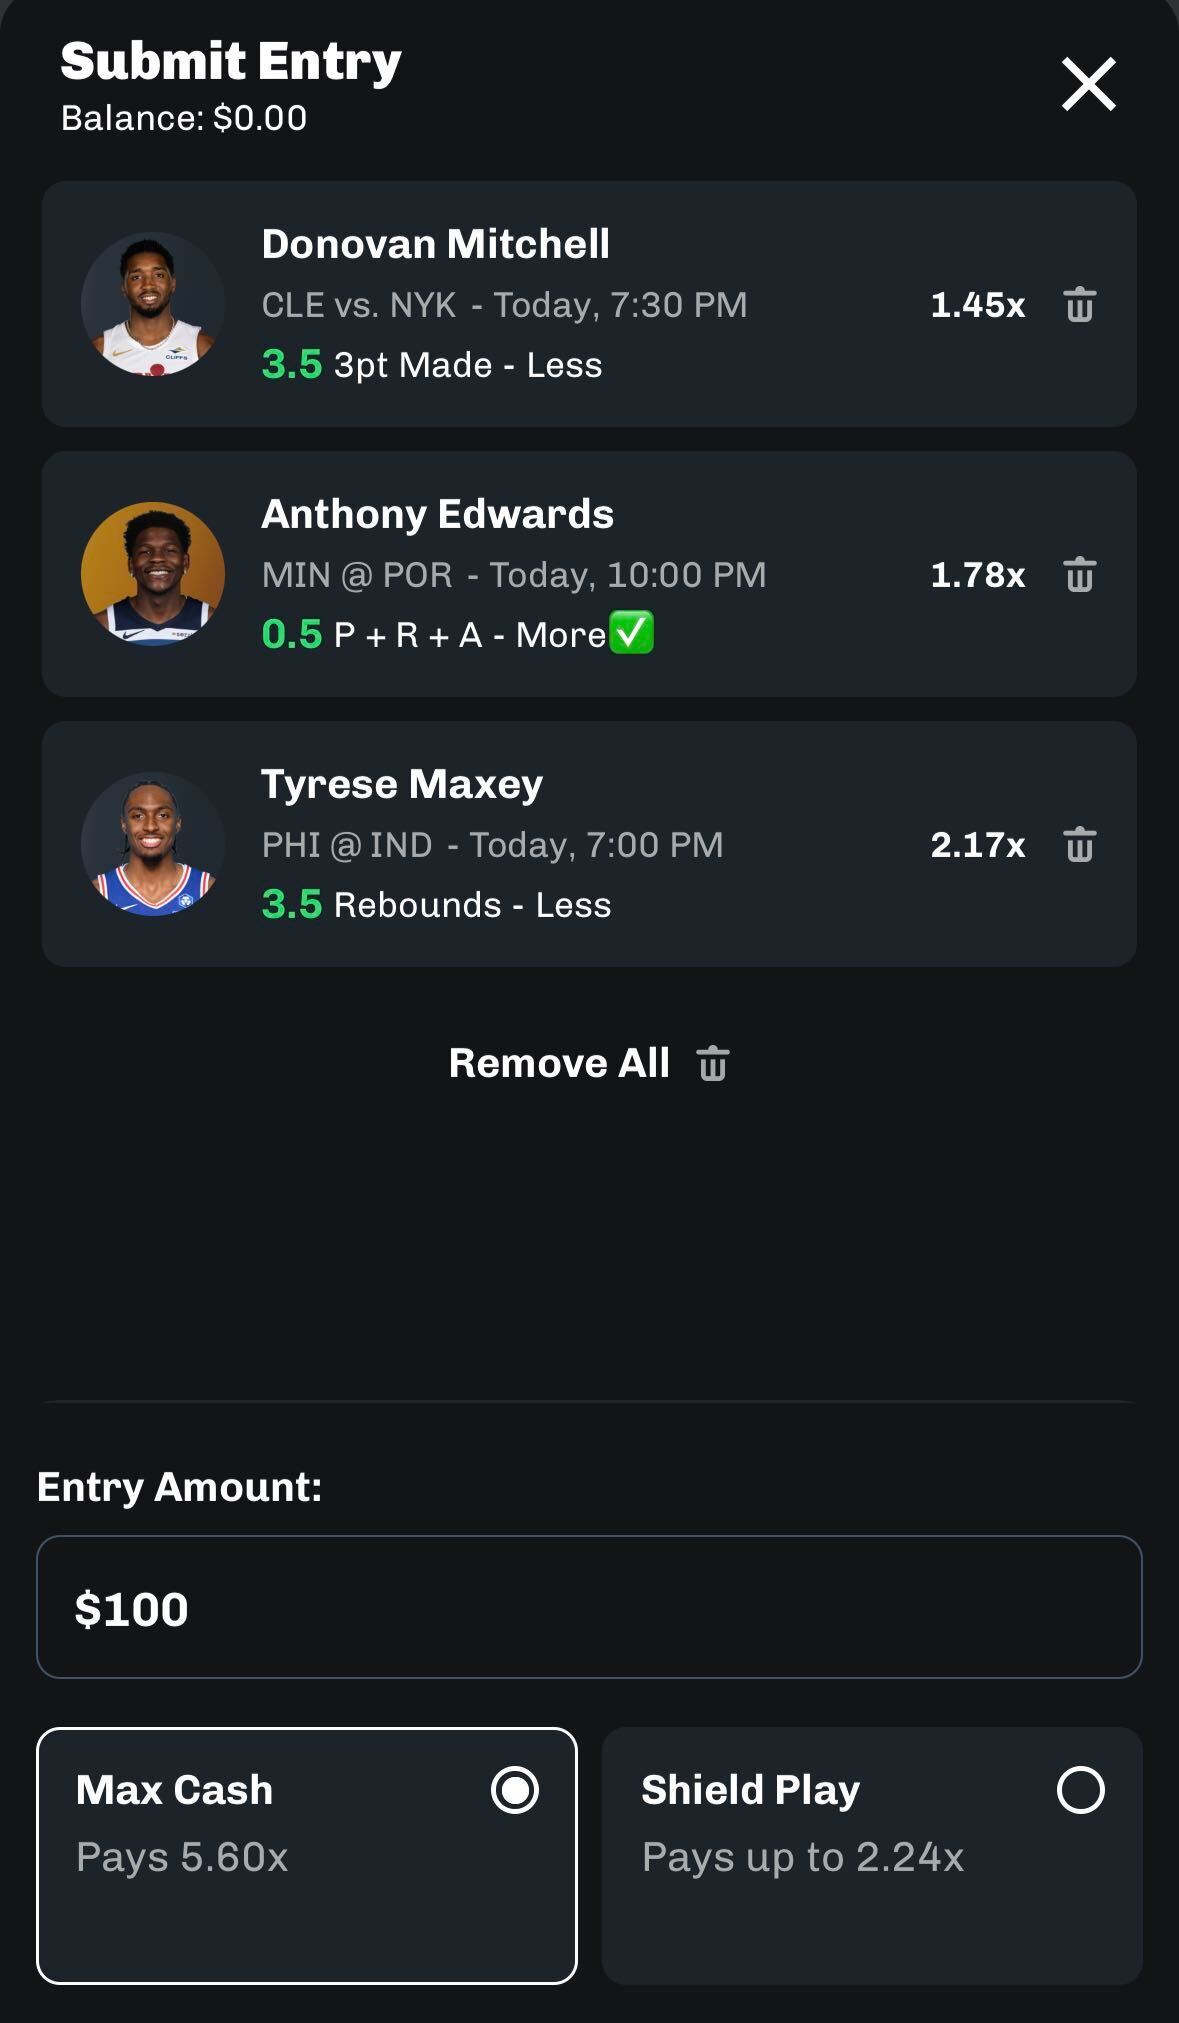Focus the Entry Amount $100 field
The height and width of the screenshot is (2023, 1179).
(x=589, y=1607)
